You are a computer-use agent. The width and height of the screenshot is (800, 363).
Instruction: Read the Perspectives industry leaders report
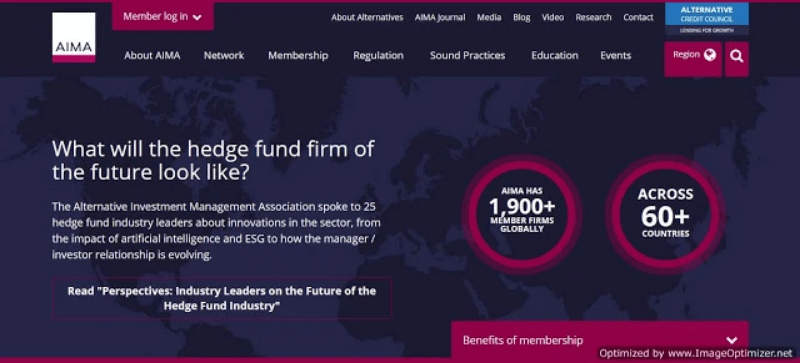222,298
